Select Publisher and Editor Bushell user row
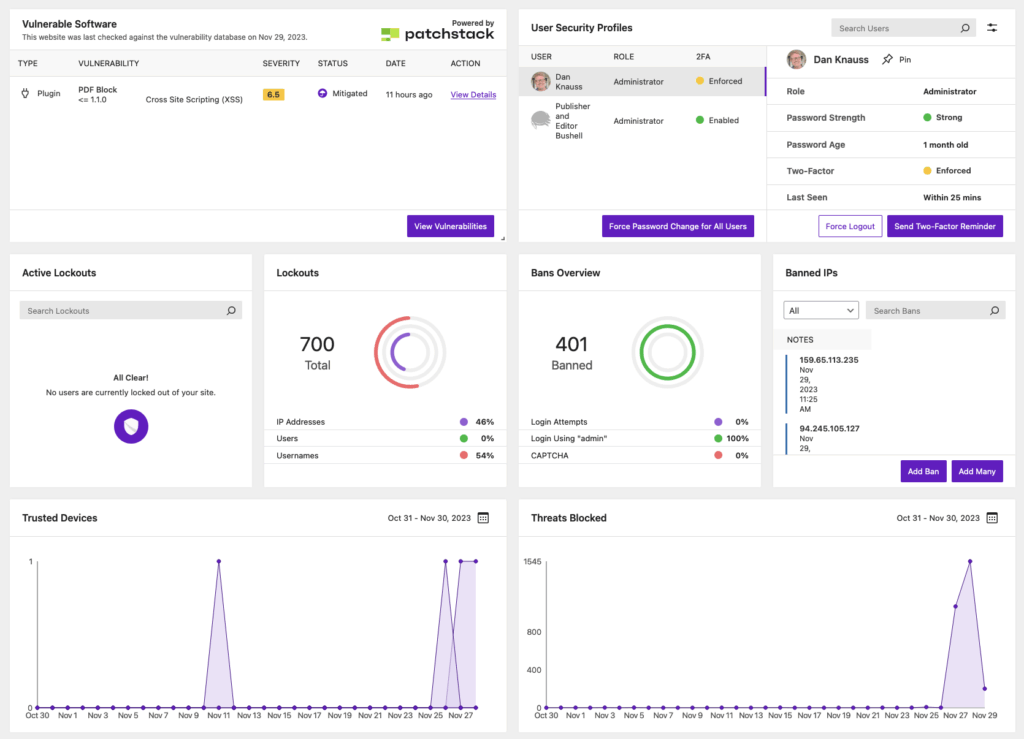Viewport: 1024px width, 739px height. (642, 121)
